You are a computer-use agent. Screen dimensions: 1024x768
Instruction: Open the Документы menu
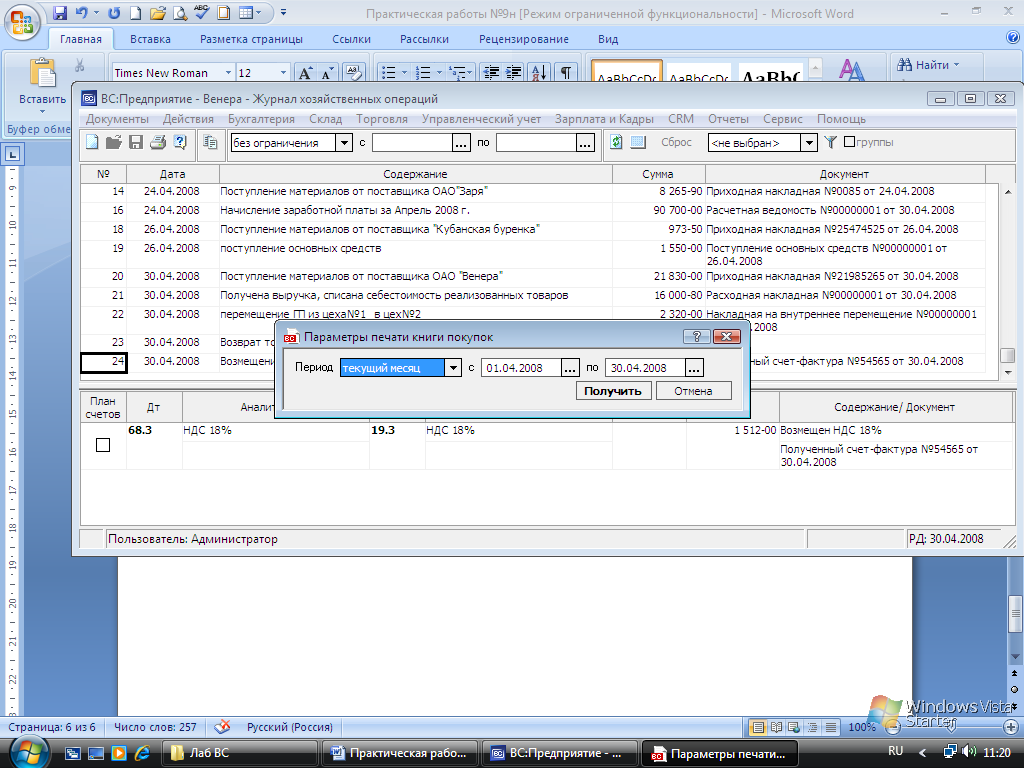[x=117, y=119]
